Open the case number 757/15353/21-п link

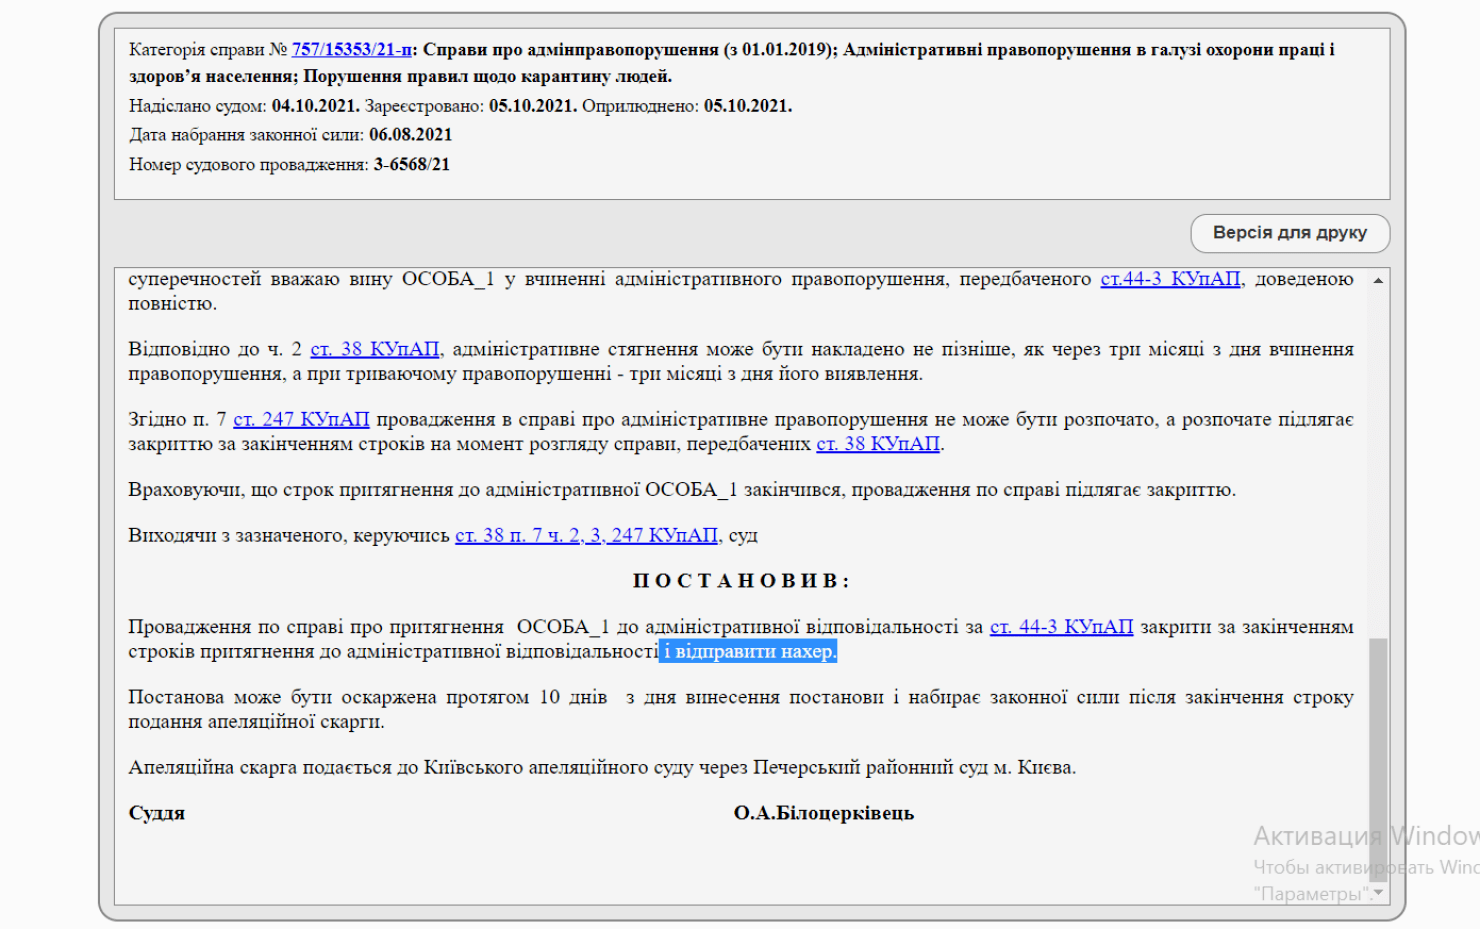click(x=351, y=49)
